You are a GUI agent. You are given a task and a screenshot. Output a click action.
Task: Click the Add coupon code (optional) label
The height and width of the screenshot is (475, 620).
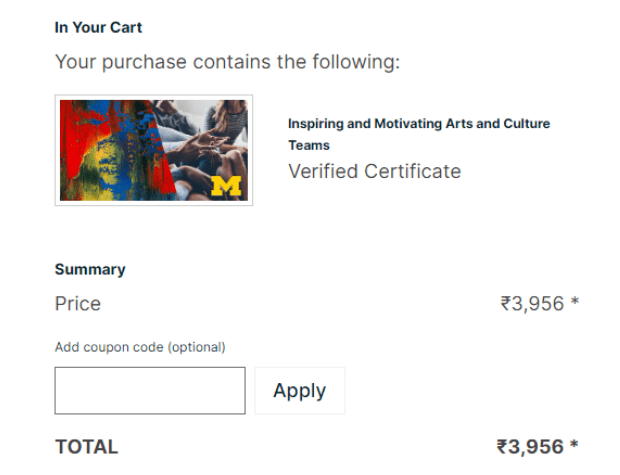[140, 347]
